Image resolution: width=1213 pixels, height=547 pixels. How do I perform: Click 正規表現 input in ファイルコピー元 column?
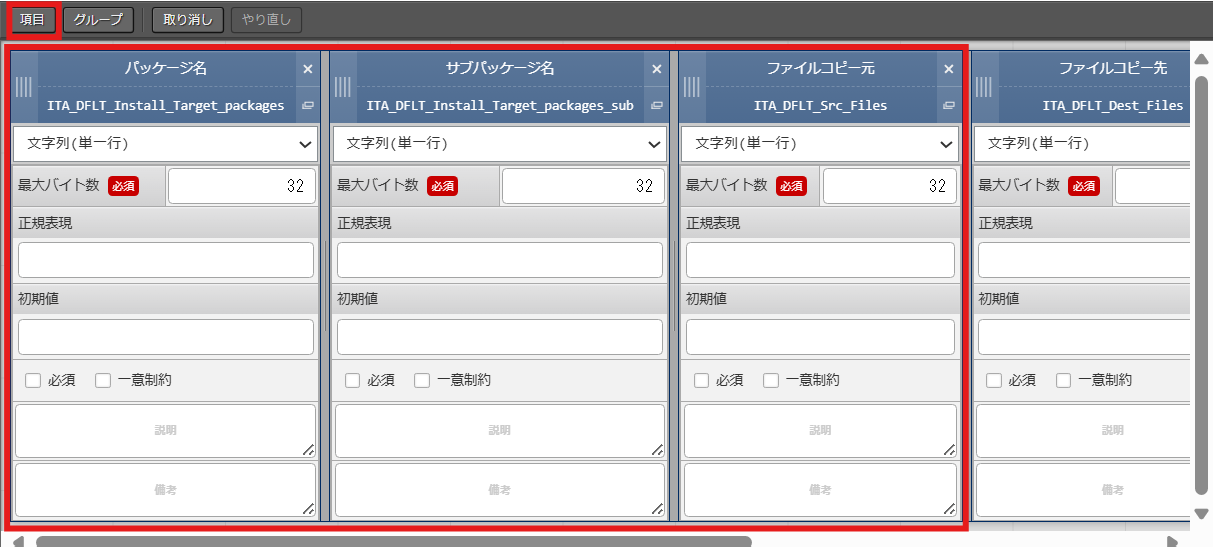click(820, 260)
